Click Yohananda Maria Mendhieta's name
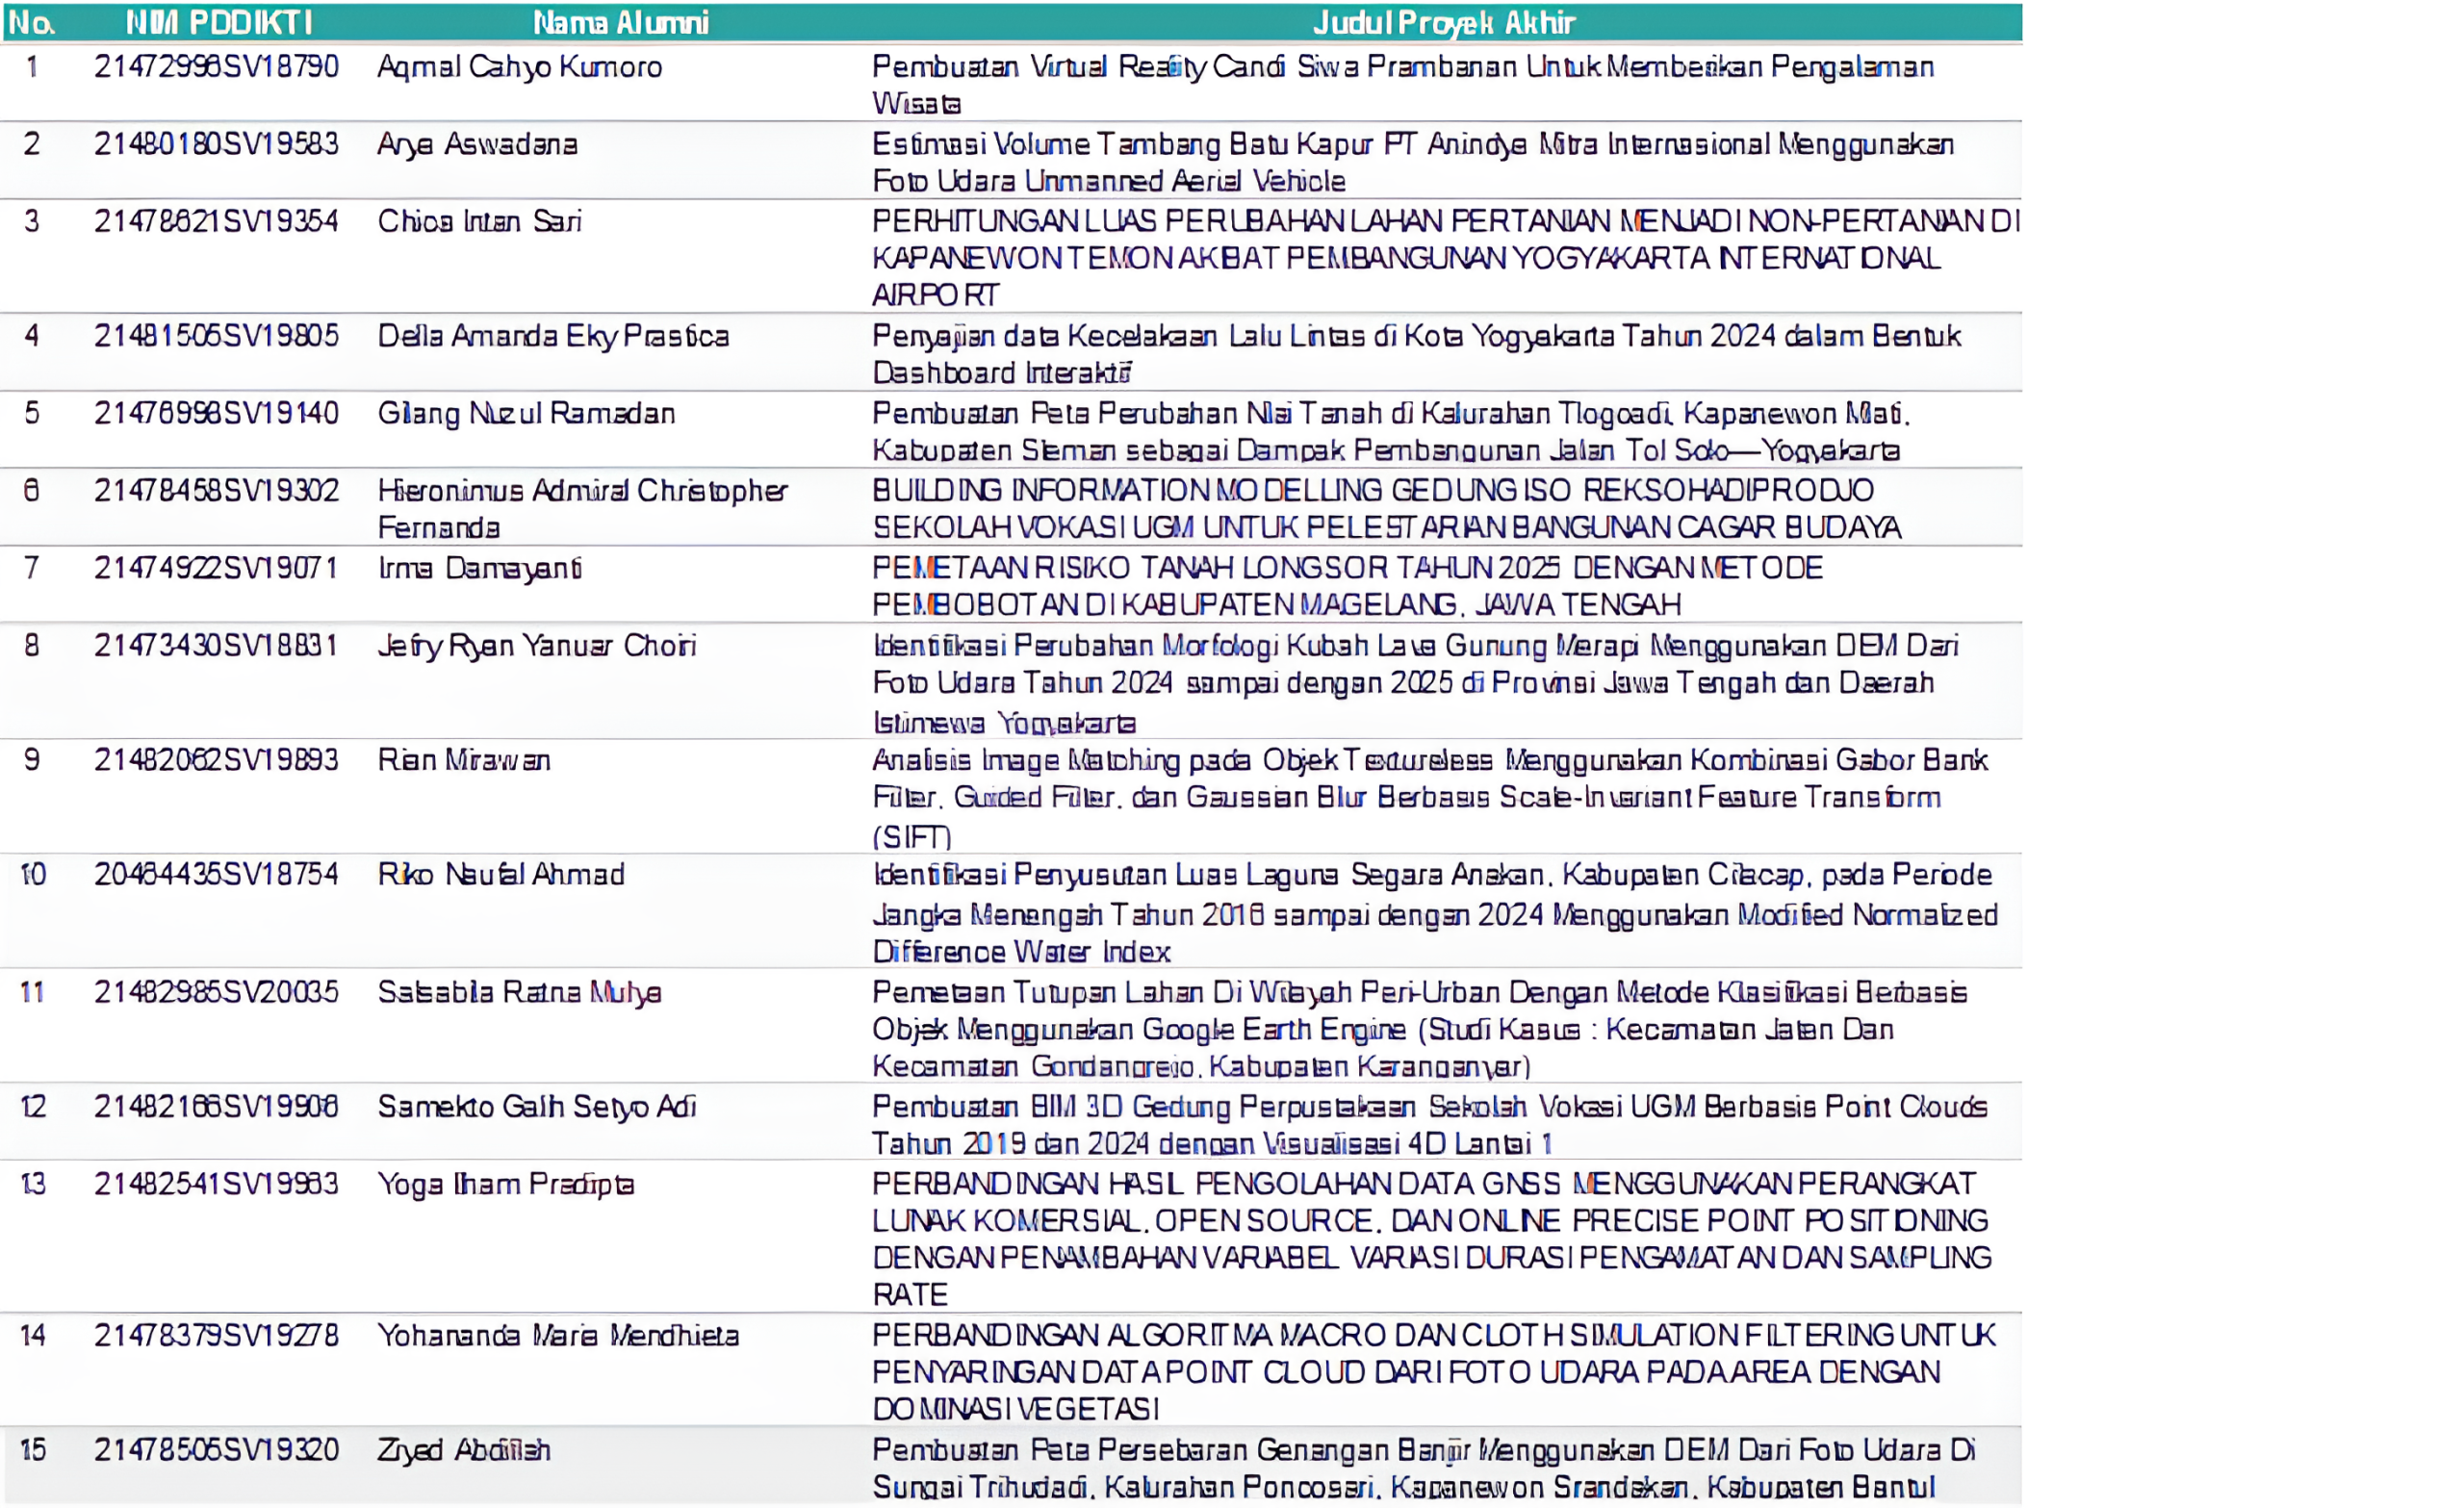 [x=558, y=1335]
